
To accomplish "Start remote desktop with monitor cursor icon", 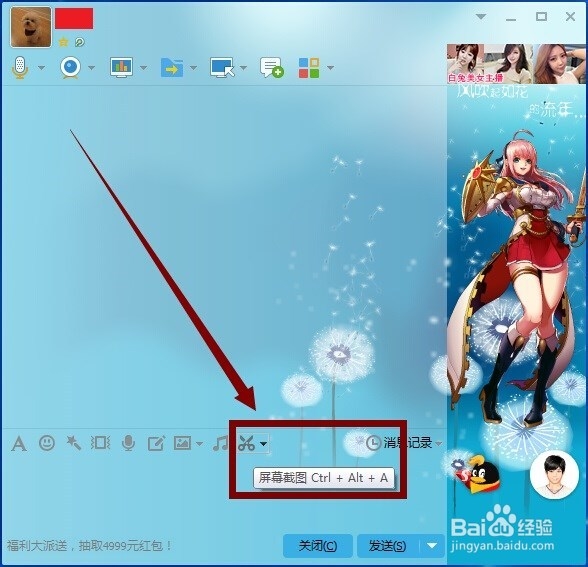I will [x=222, y=68].
